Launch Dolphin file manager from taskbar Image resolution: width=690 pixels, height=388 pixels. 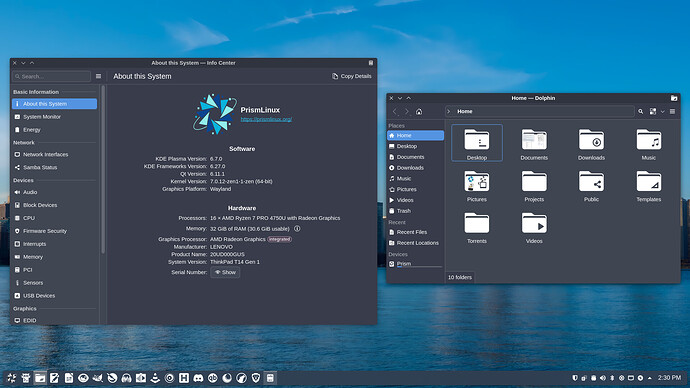(x=40, y=377)
